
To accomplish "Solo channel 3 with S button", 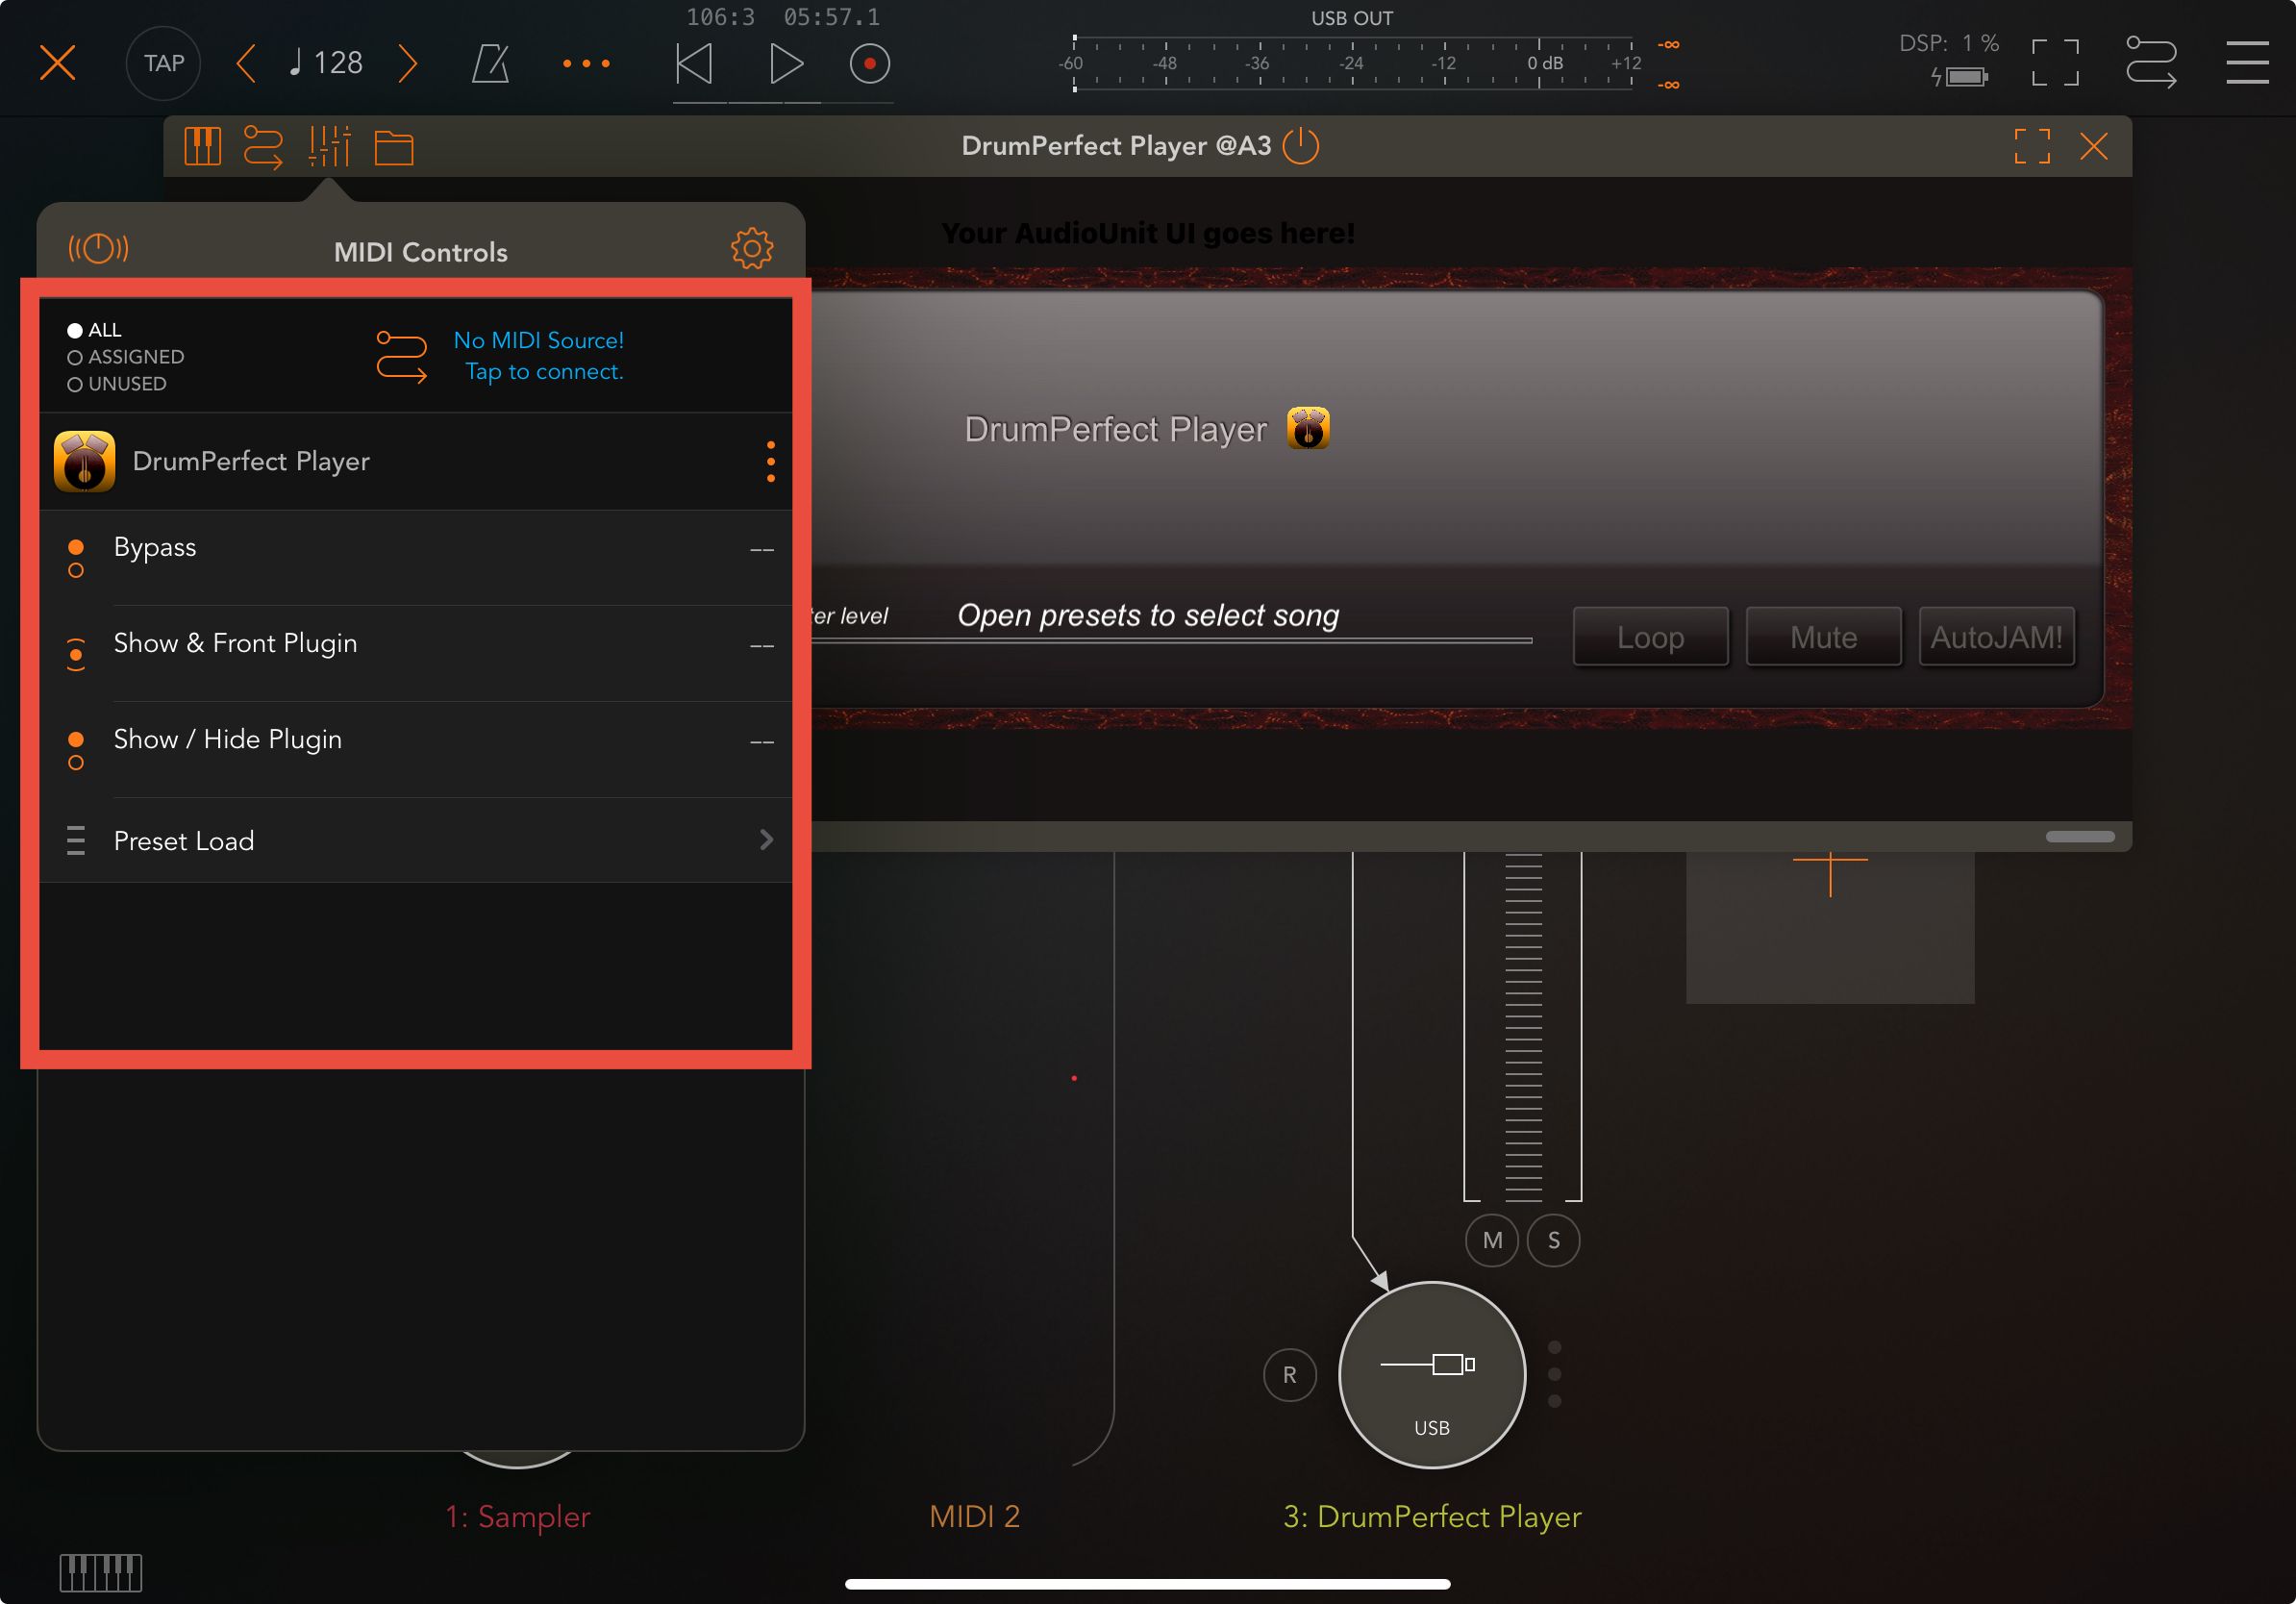I will [1554, 1240].
